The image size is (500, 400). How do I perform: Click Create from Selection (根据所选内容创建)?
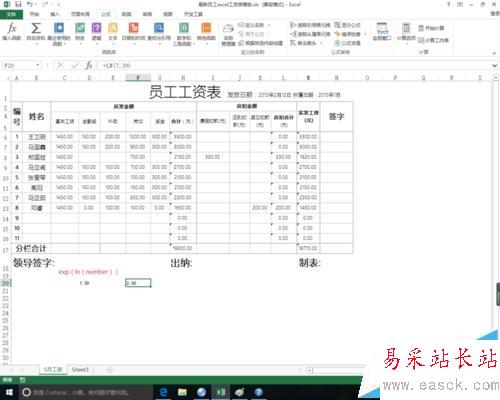[261, 43]
